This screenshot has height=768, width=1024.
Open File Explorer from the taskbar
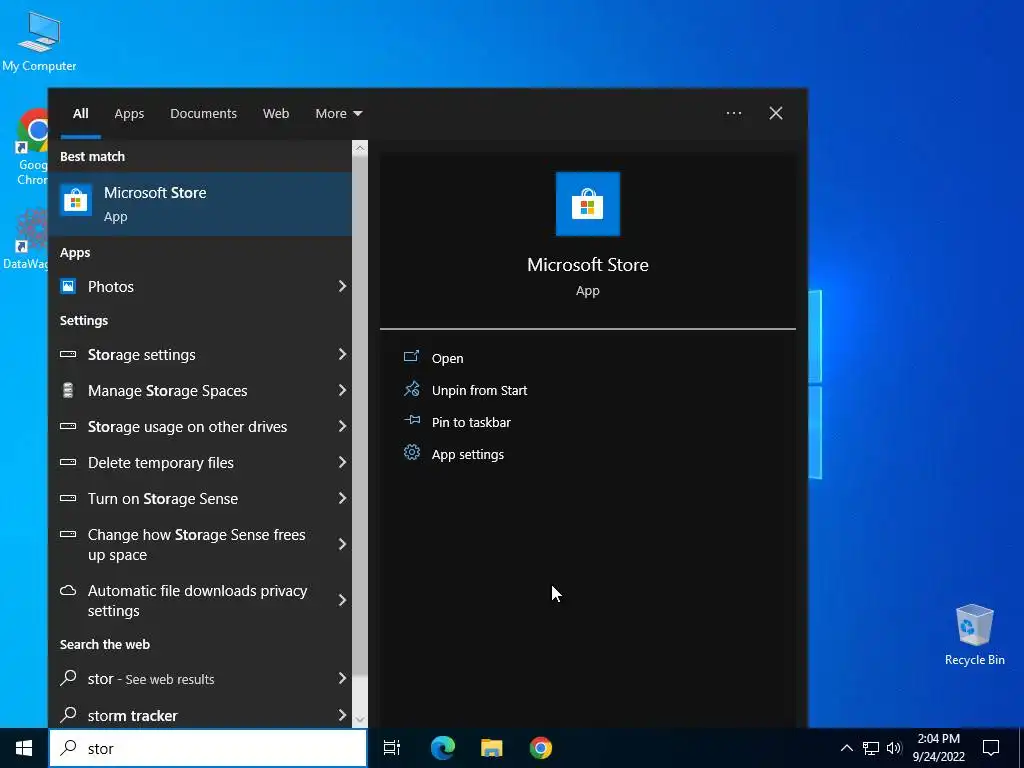click(x=492, y=748)
